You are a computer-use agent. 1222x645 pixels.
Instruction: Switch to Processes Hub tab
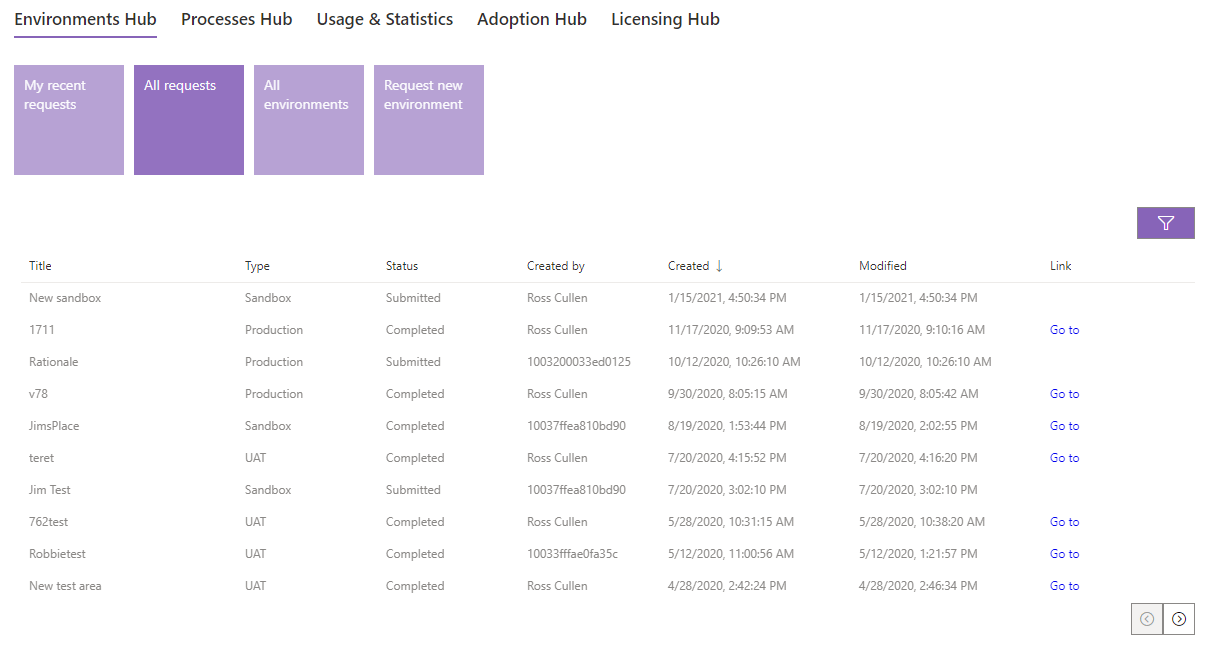(x=237, y=19)
